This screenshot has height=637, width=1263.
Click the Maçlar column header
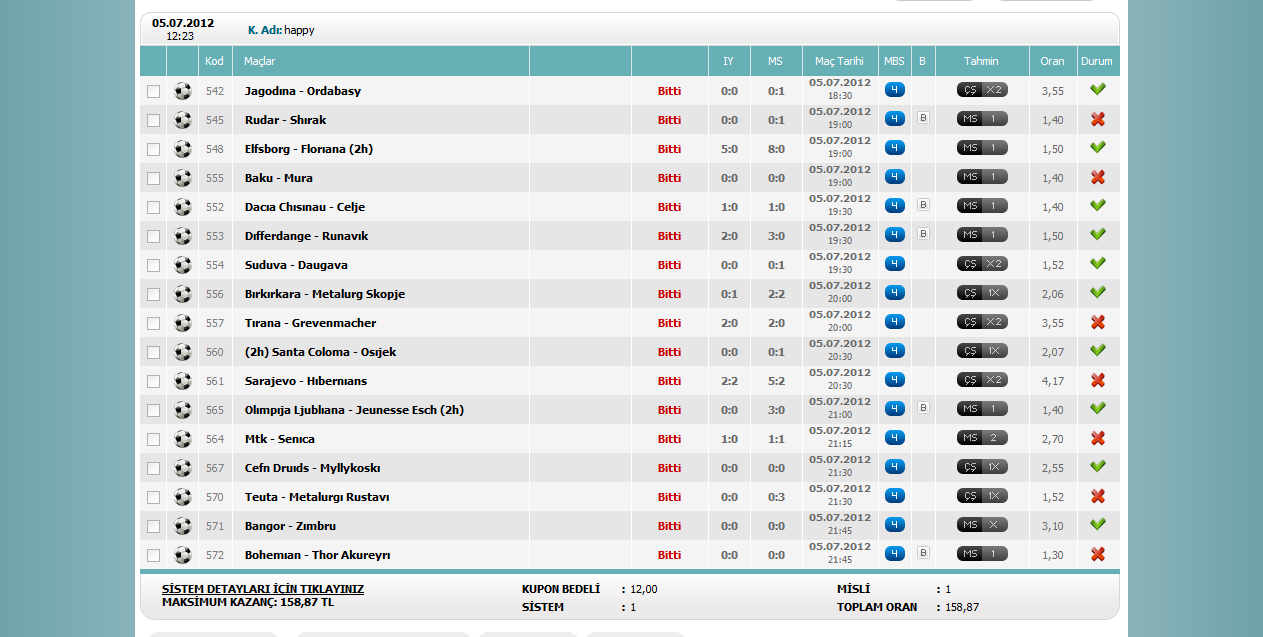click(x=260, y=61)
